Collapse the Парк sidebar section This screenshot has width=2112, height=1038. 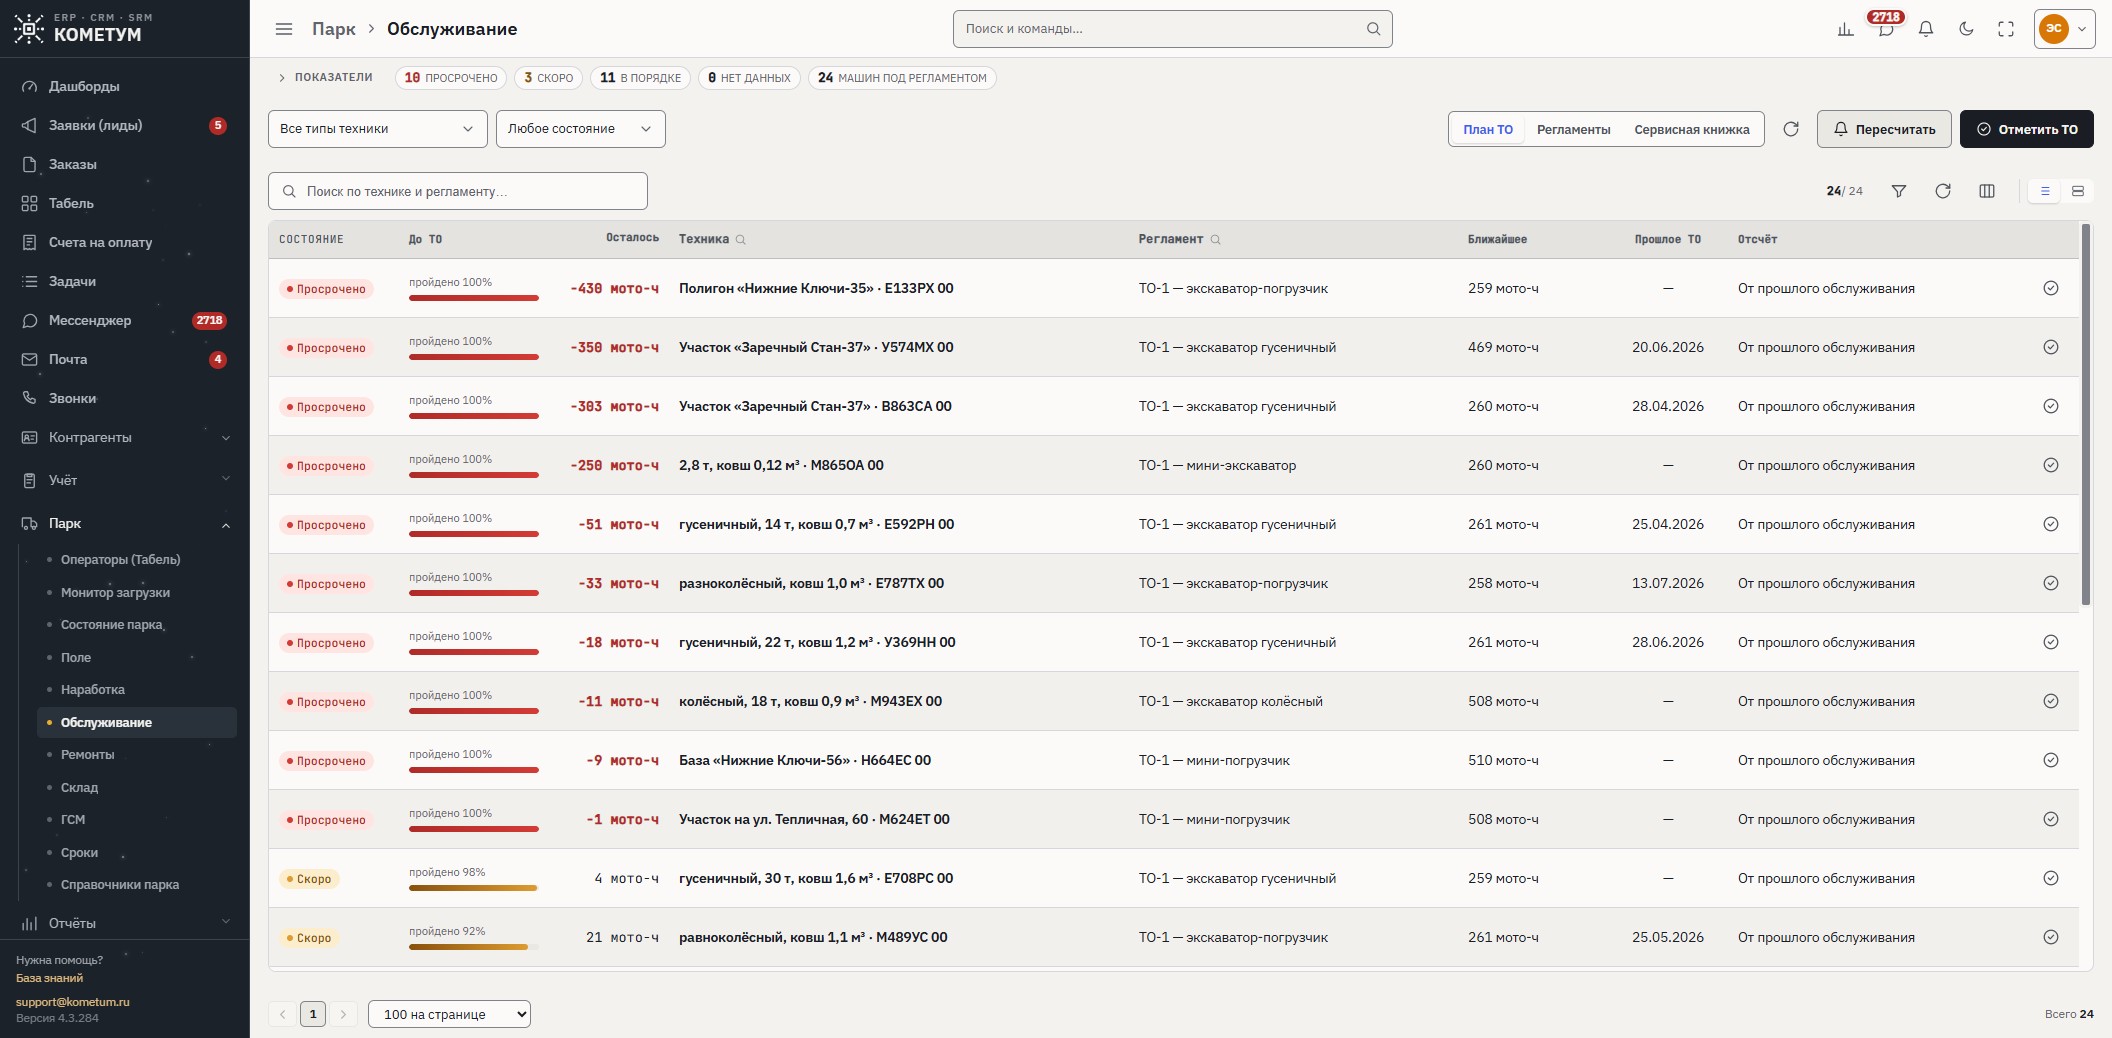(x=125, y=523)
